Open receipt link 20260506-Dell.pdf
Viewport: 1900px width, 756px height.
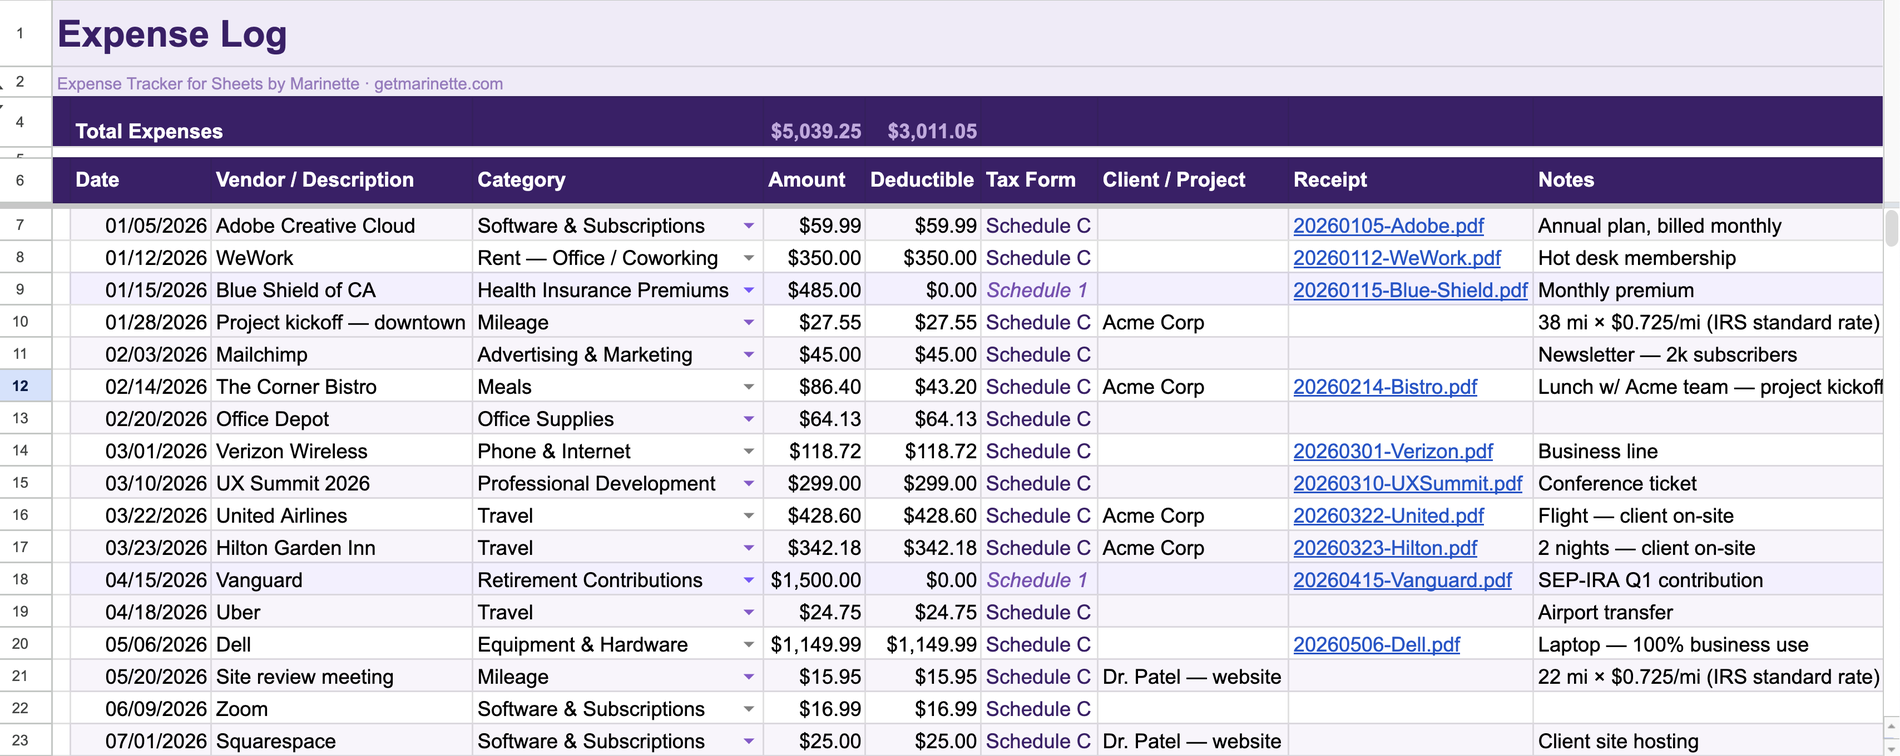tap(1376, 645)
